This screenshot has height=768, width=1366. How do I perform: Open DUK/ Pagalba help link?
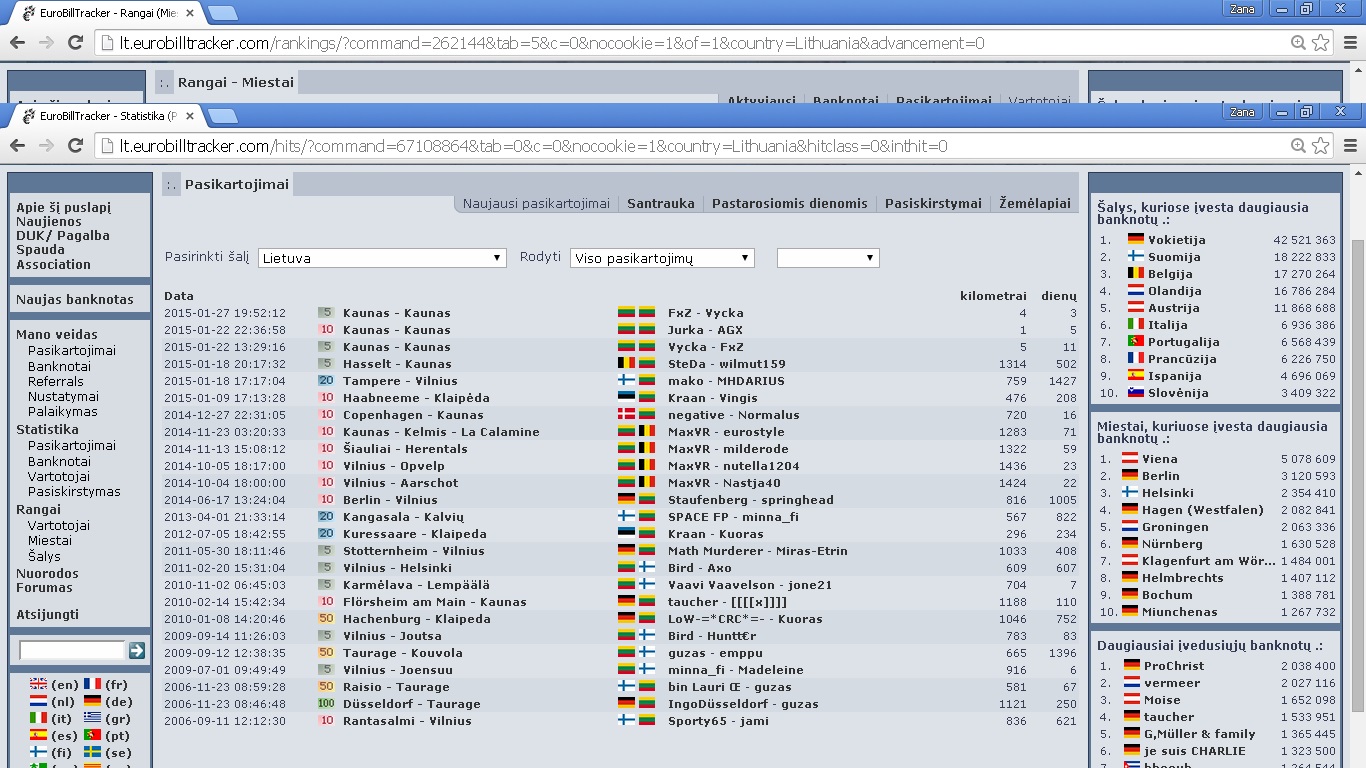click(63, 236)
